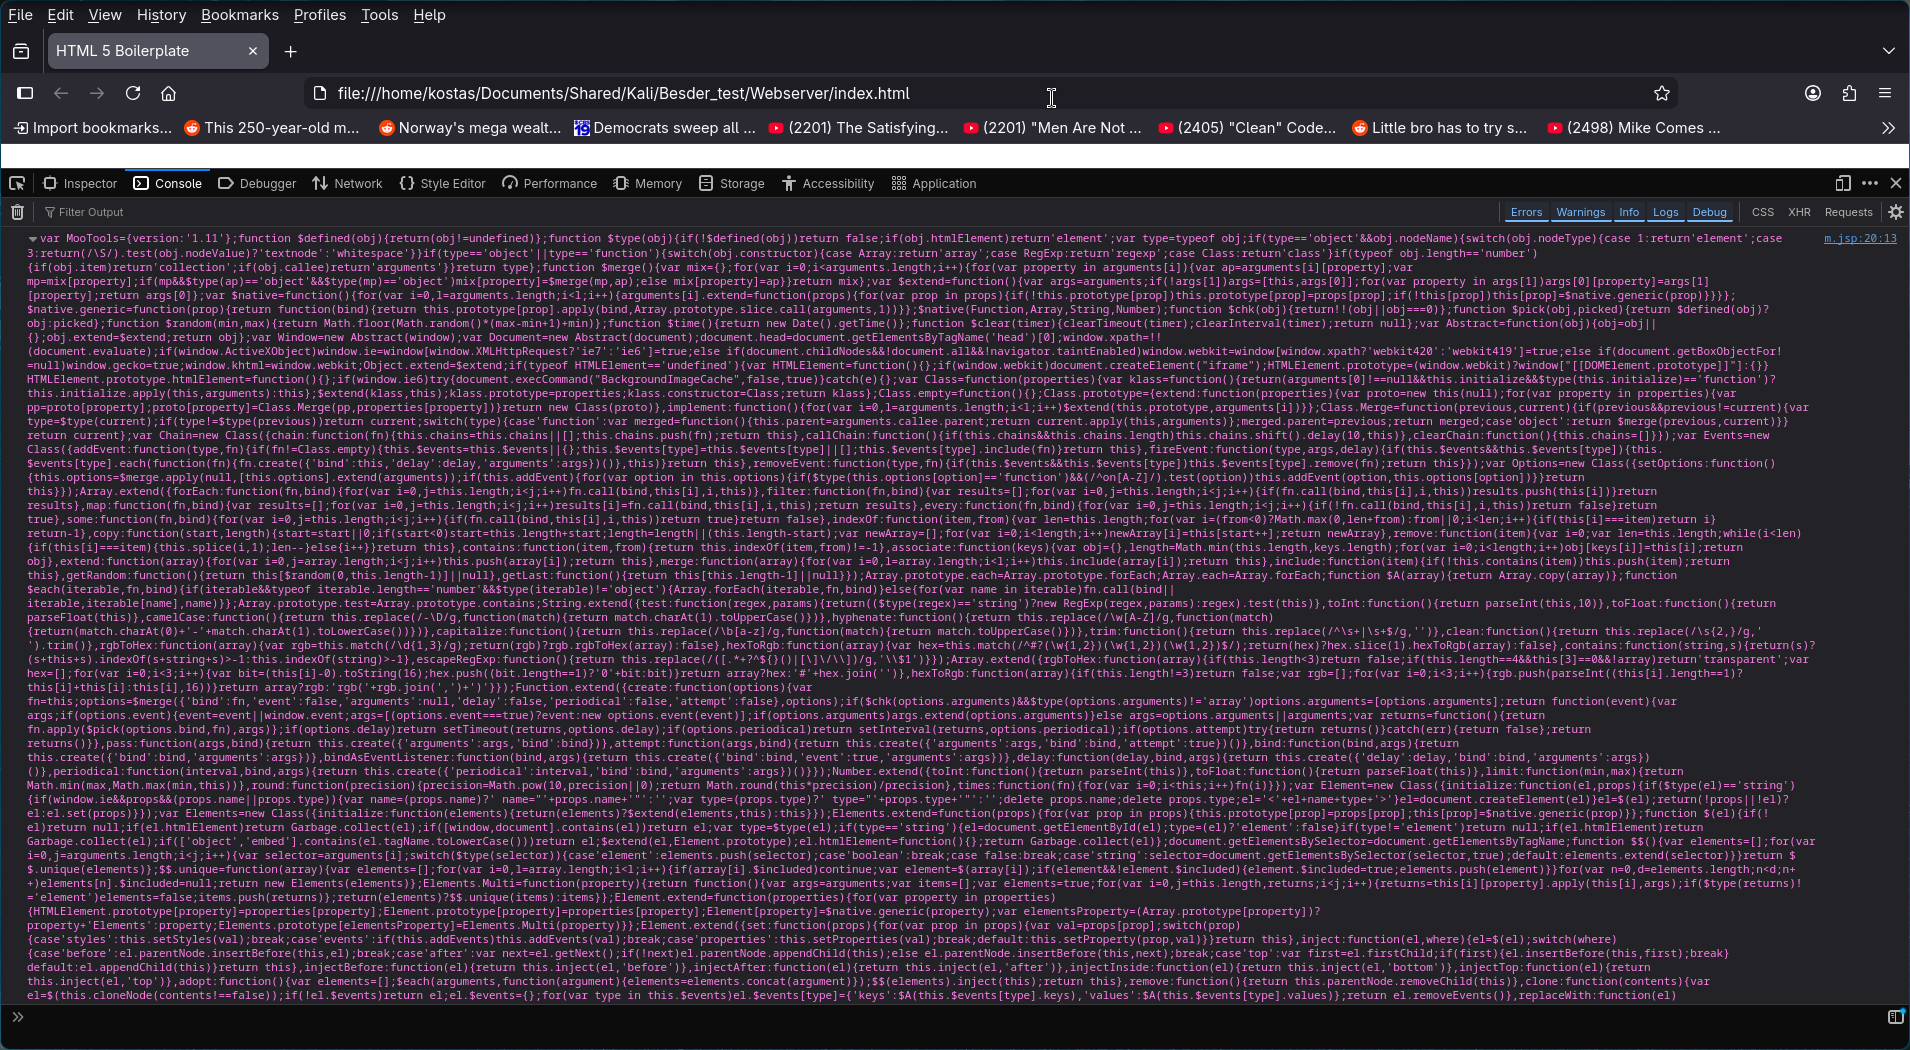Switch to the Network panel
Image resolution: width=1910 pixels, height=1050 pixels.
(x=347, y=183)
